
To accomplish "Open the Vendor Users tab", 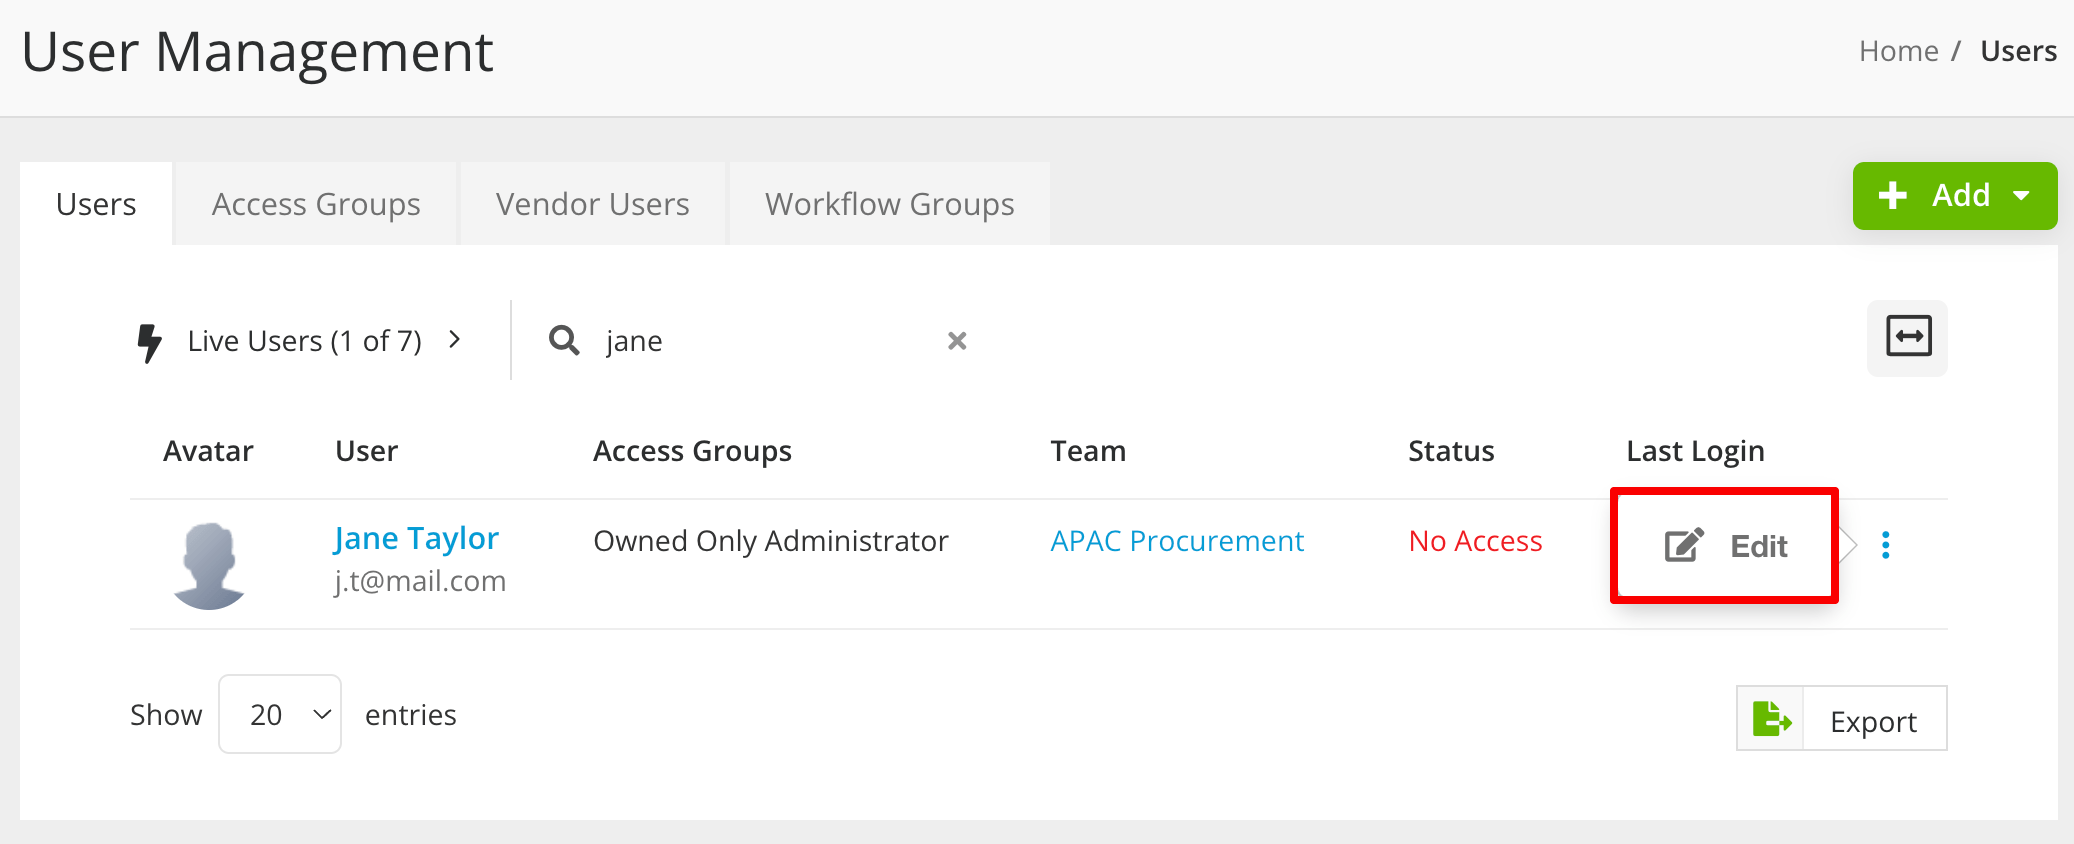I will [x=593, y=204].
